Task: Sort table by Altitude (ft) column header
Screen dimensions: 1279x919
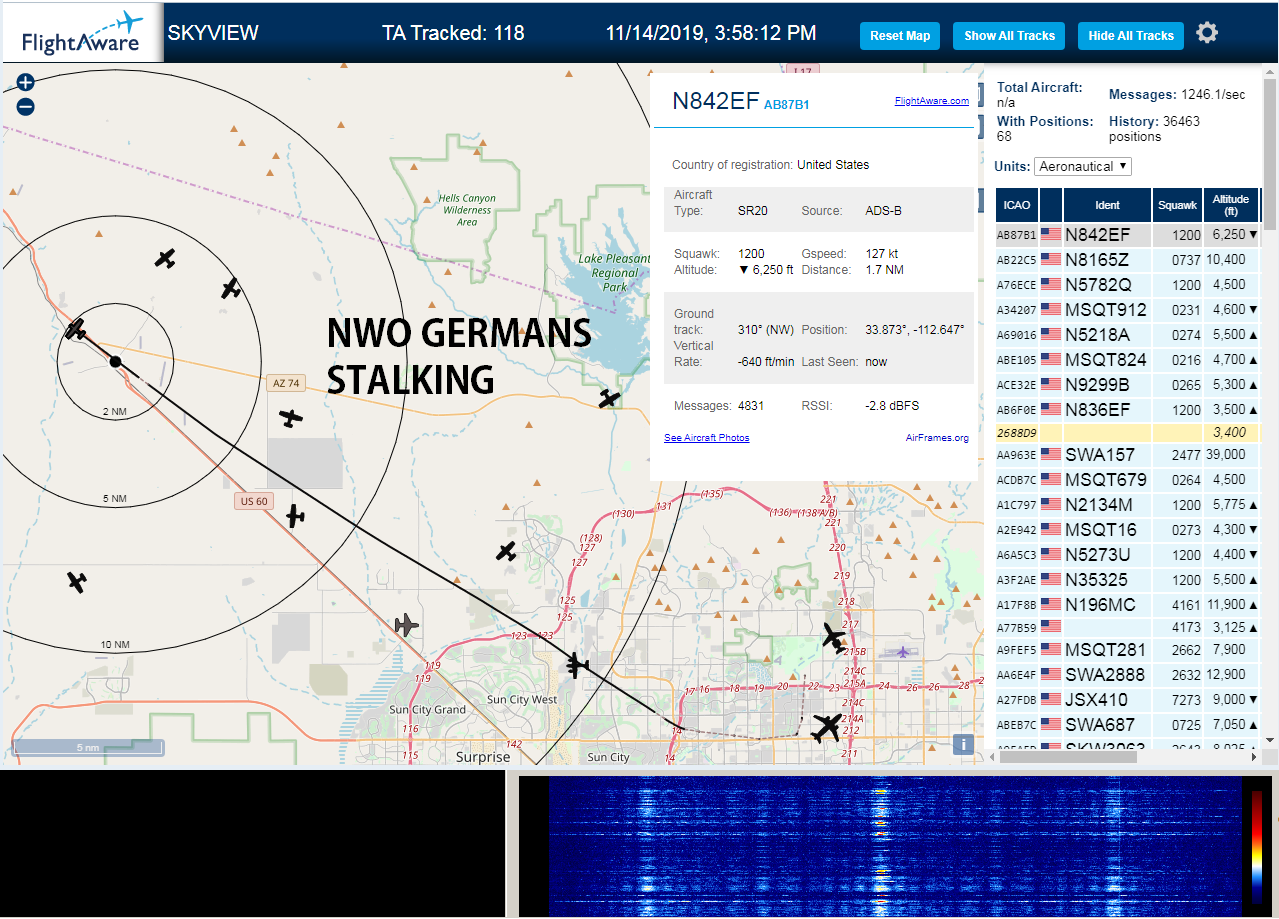Action: coord(1231,205)
